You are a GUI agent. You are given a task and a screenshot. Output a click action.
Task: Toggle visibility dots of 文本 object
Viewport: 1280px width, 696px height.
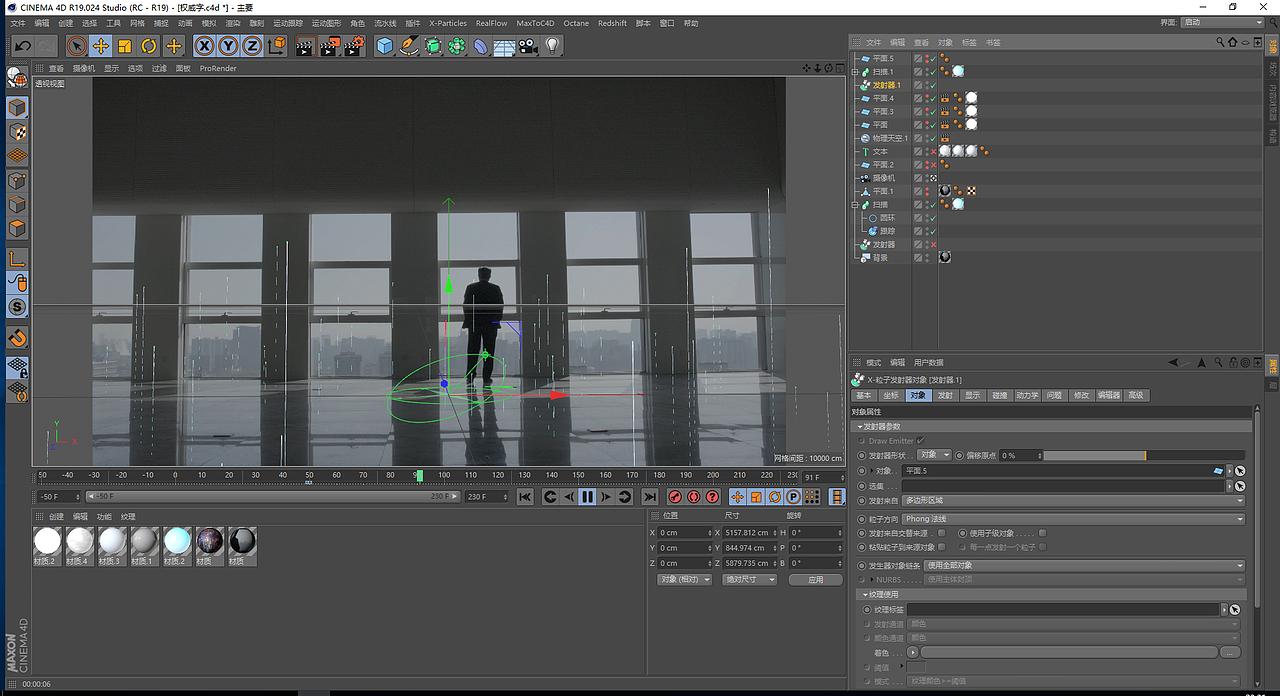coord(926,151)
